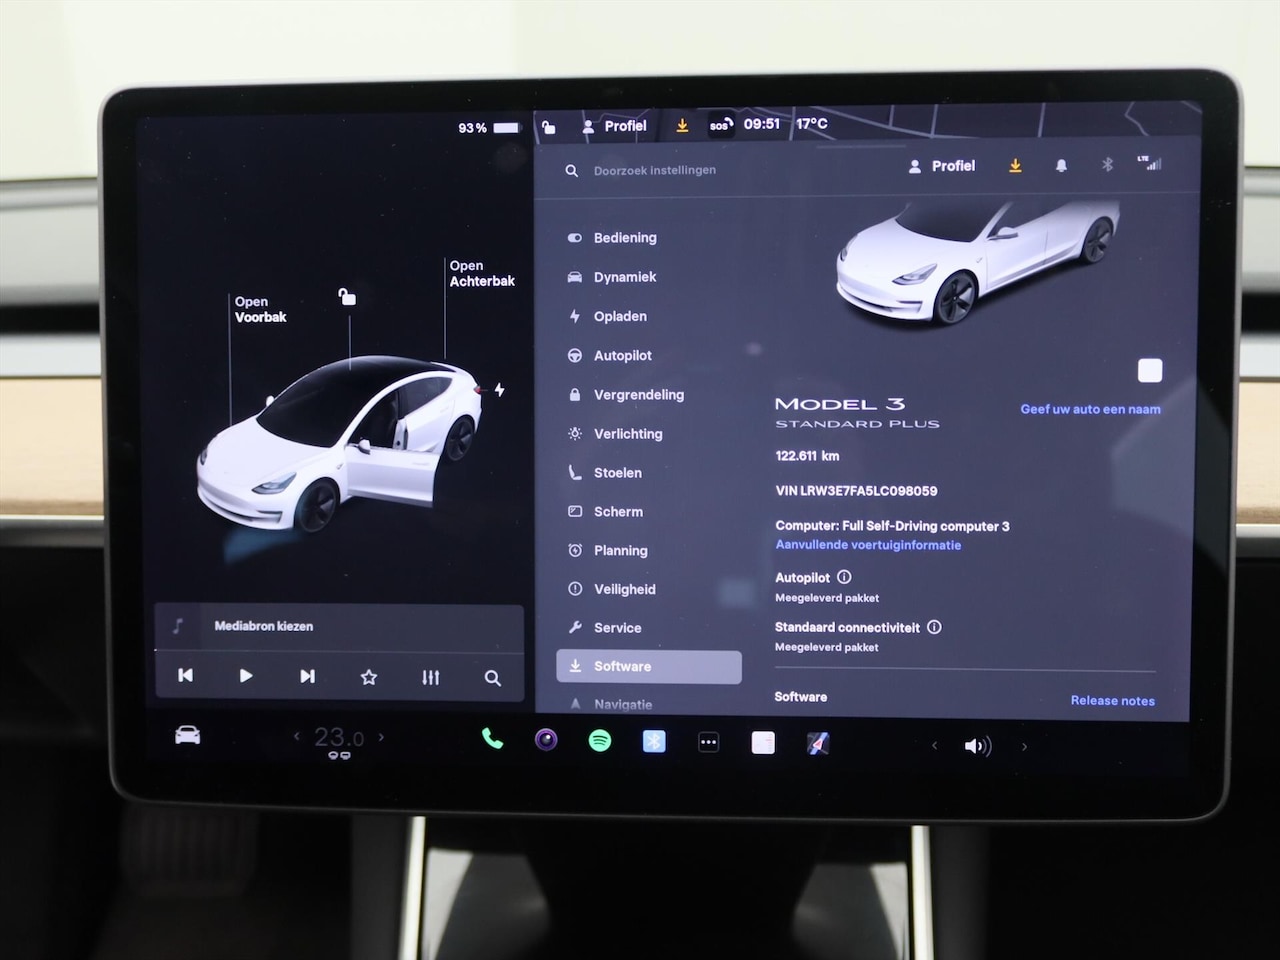Click the Doorzoek instellingen search field

654,171
